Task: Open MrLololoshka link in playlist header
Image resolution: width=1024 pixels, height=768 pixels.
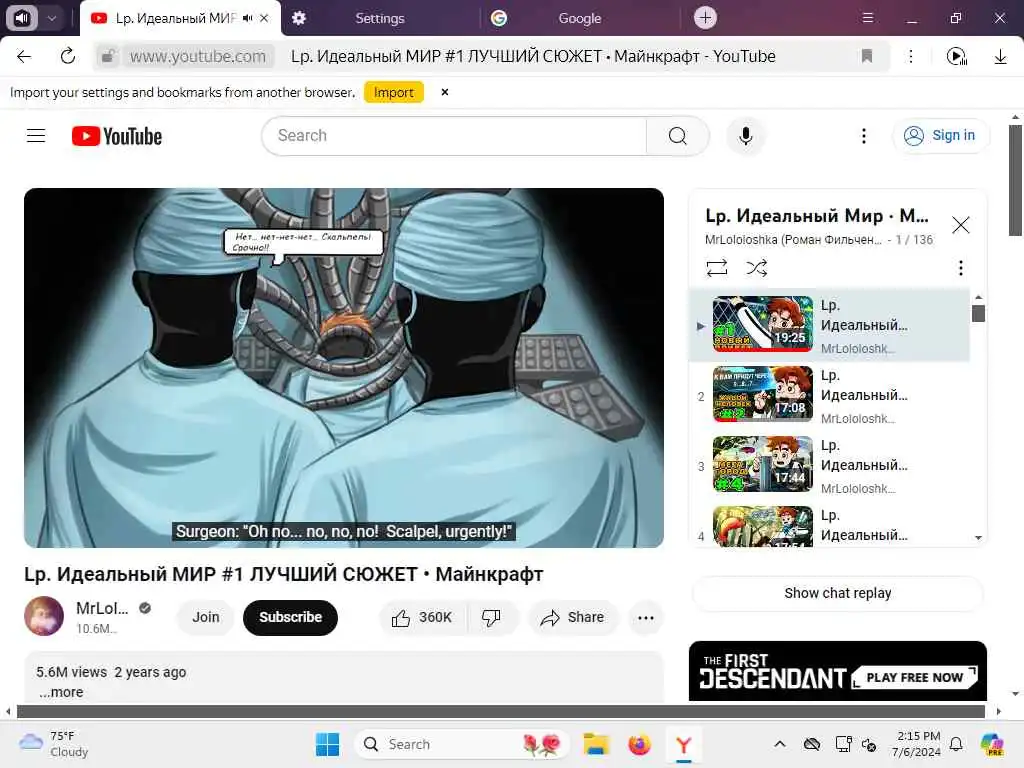Action: pyautogui.click(x=793, y=240)
